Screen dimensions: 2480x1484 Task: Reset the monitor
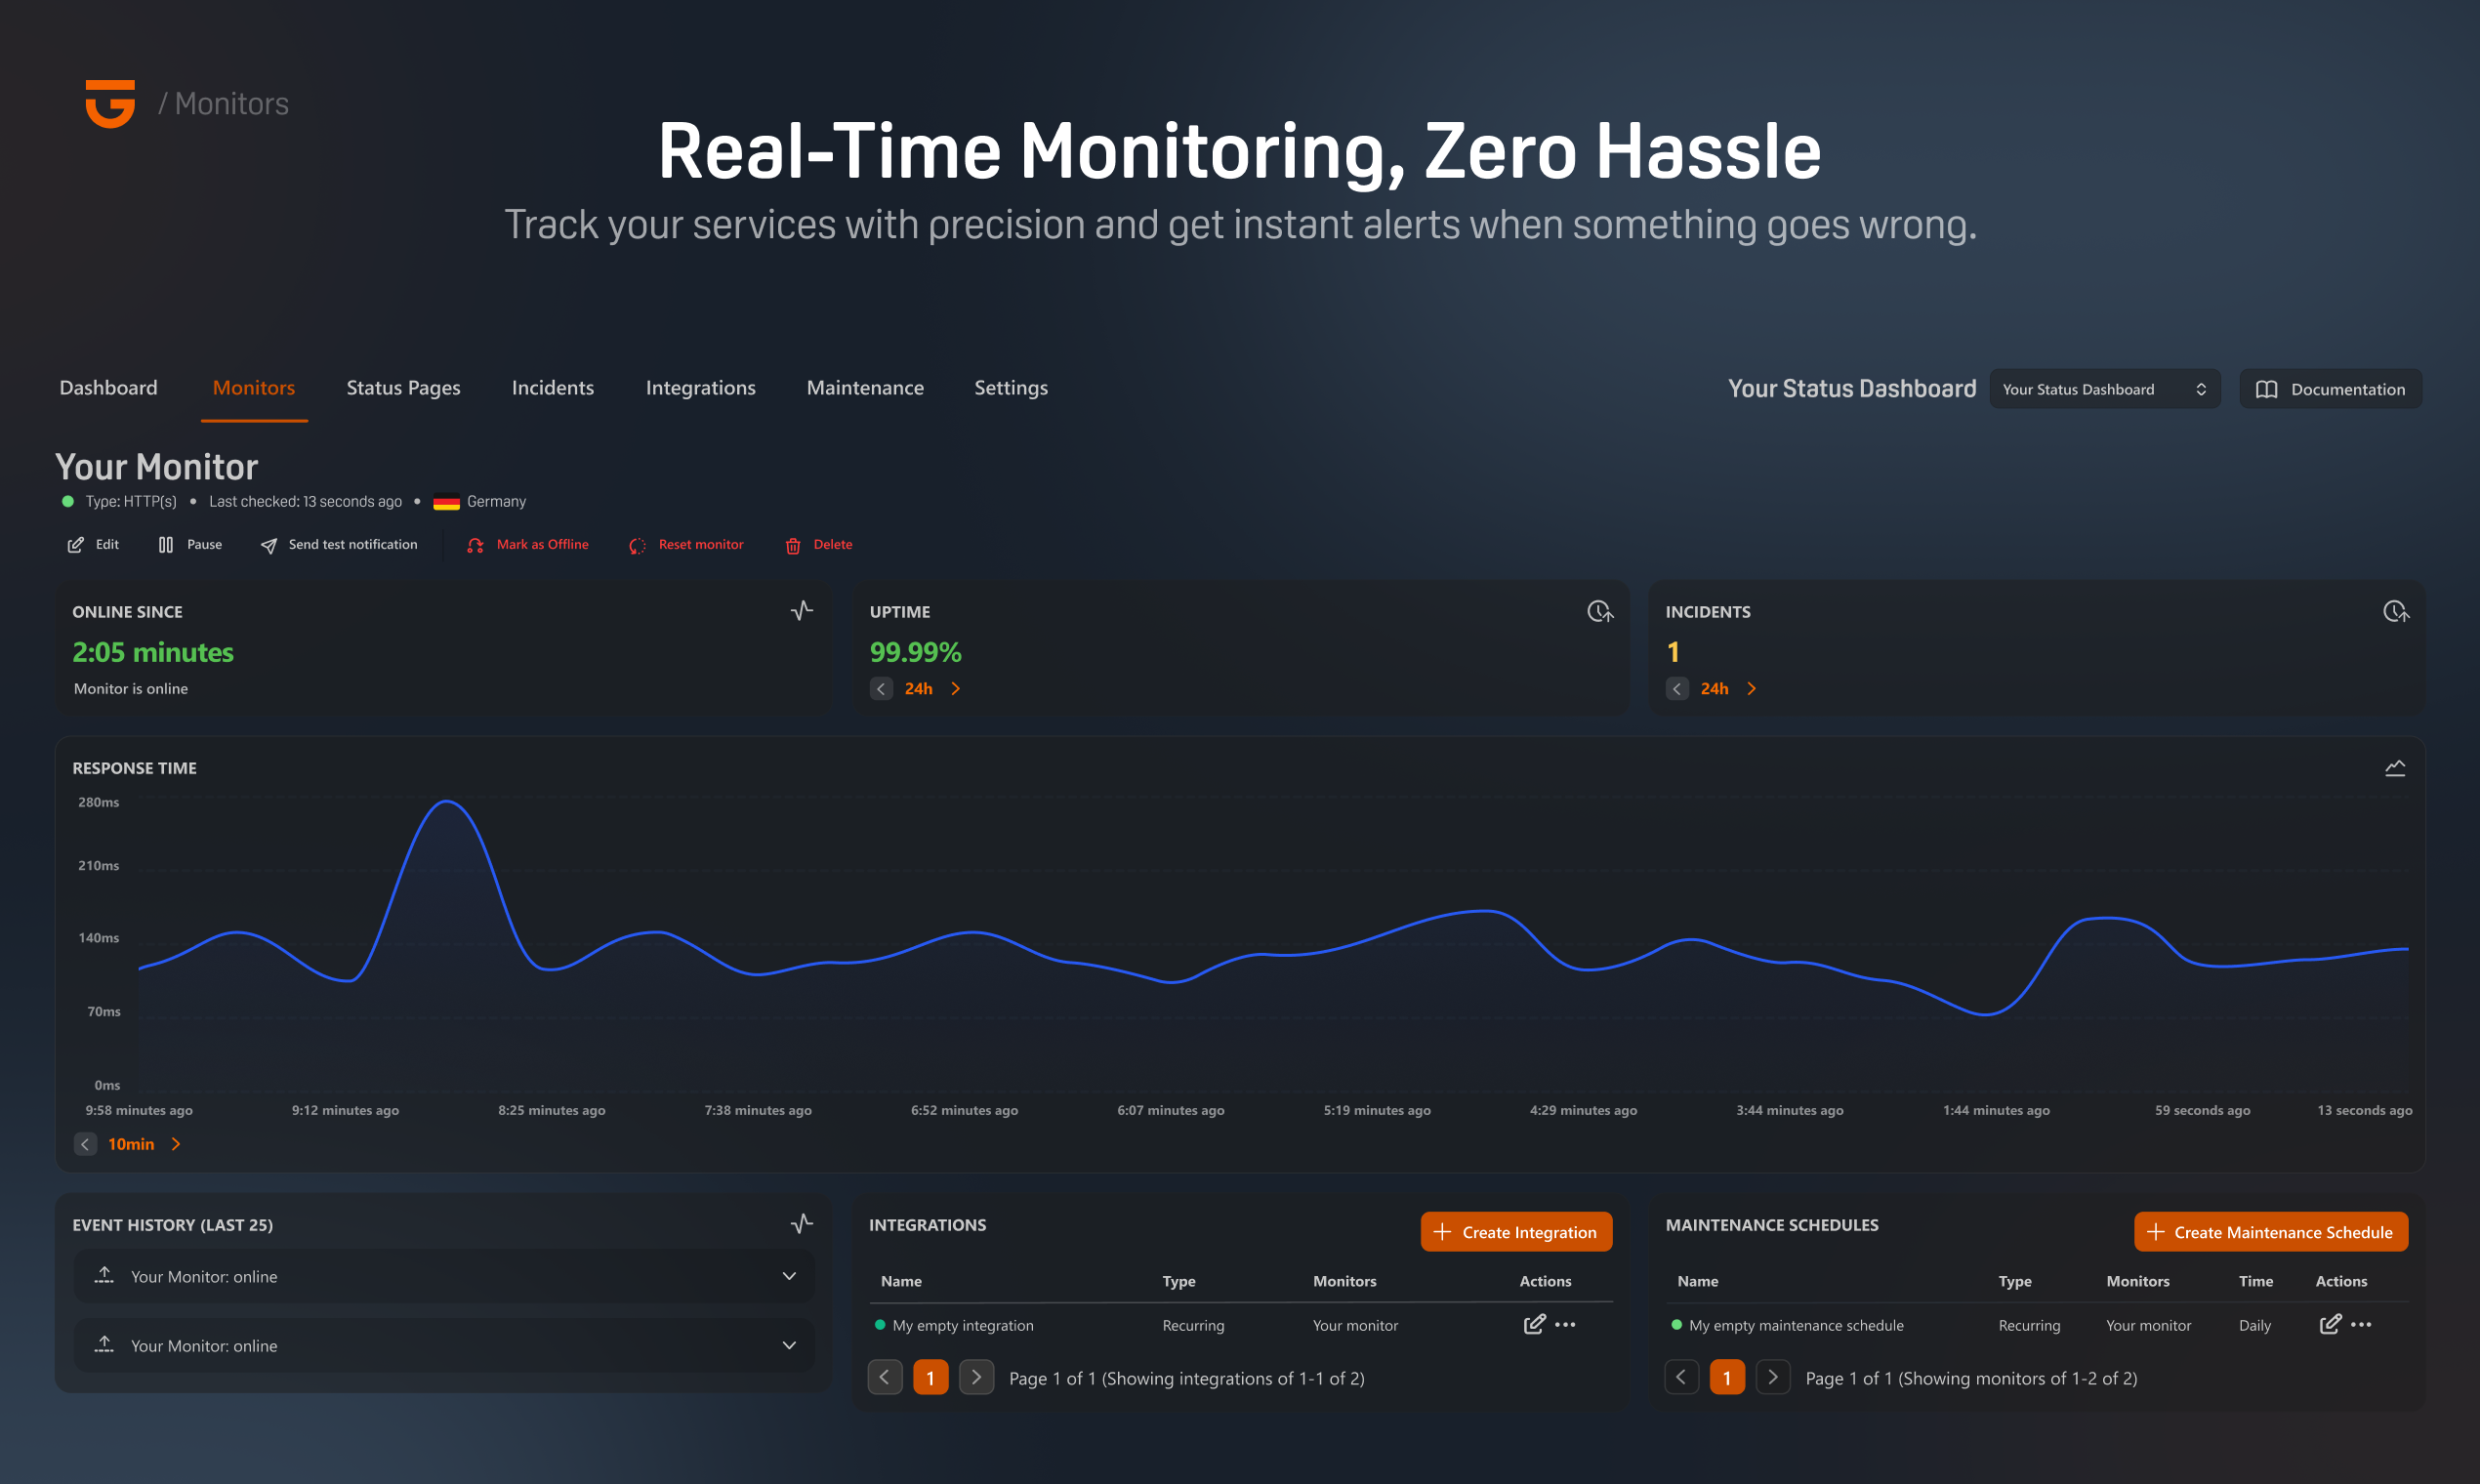(686, 544)
